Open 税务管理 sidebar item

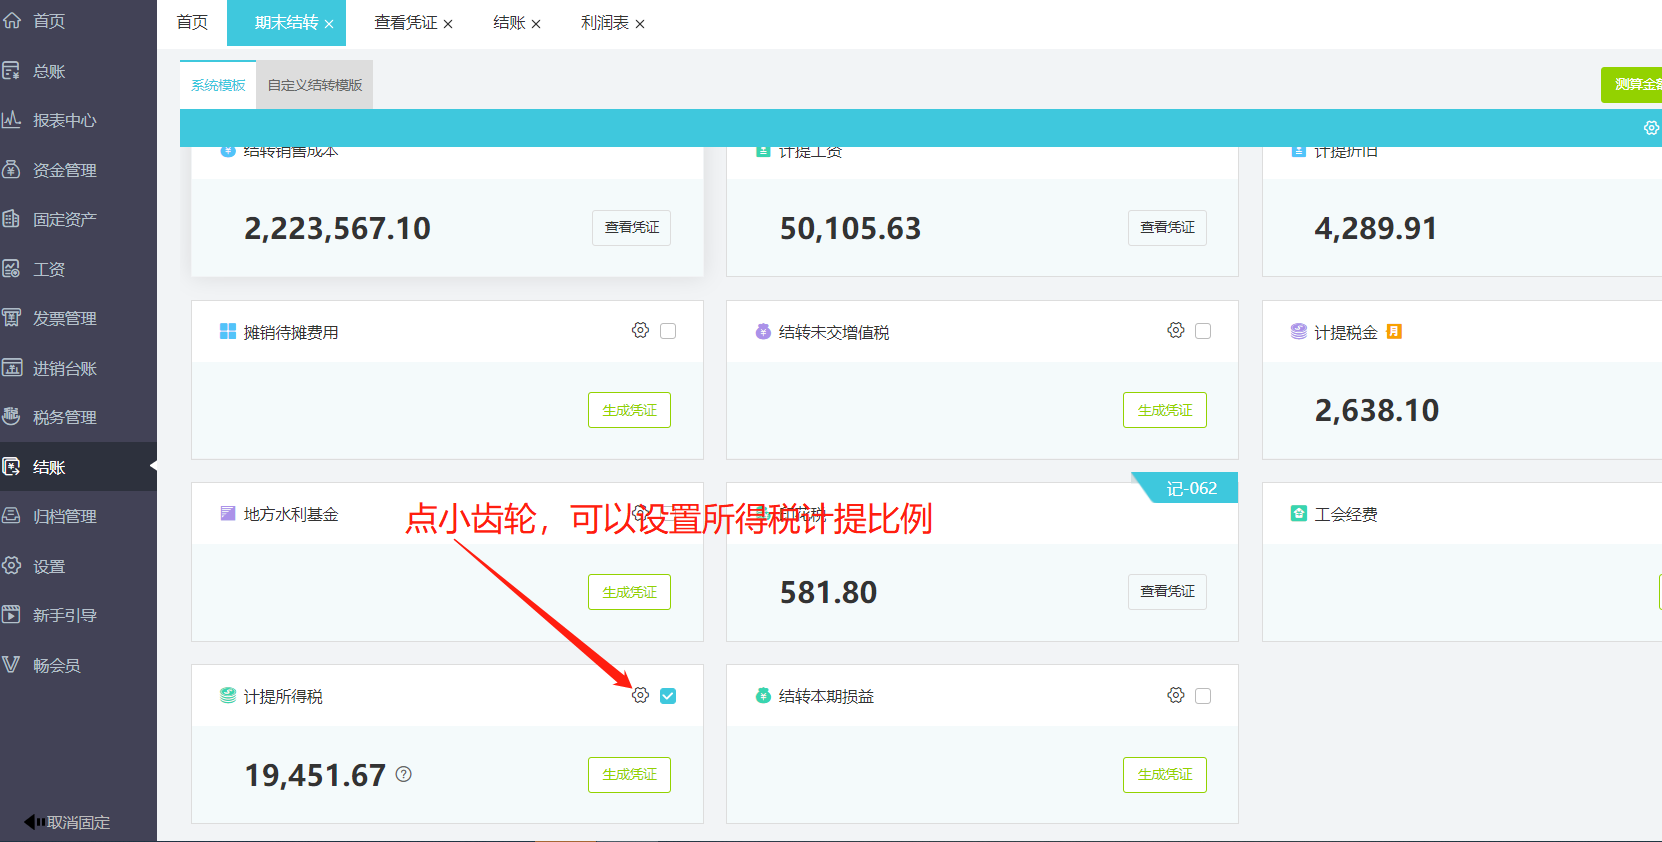pos(64,417)
